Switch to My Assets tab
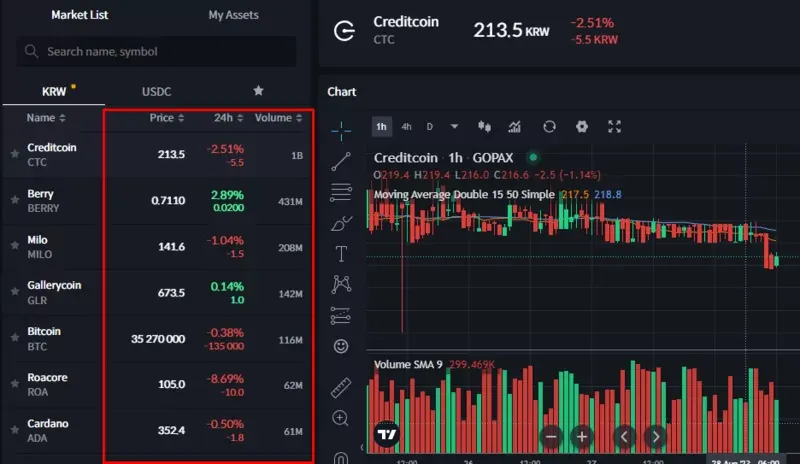 [x=233, y=15]
